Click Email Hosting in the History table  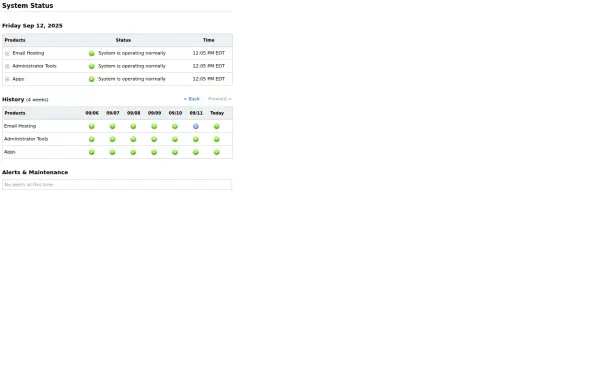pos(20,126)
